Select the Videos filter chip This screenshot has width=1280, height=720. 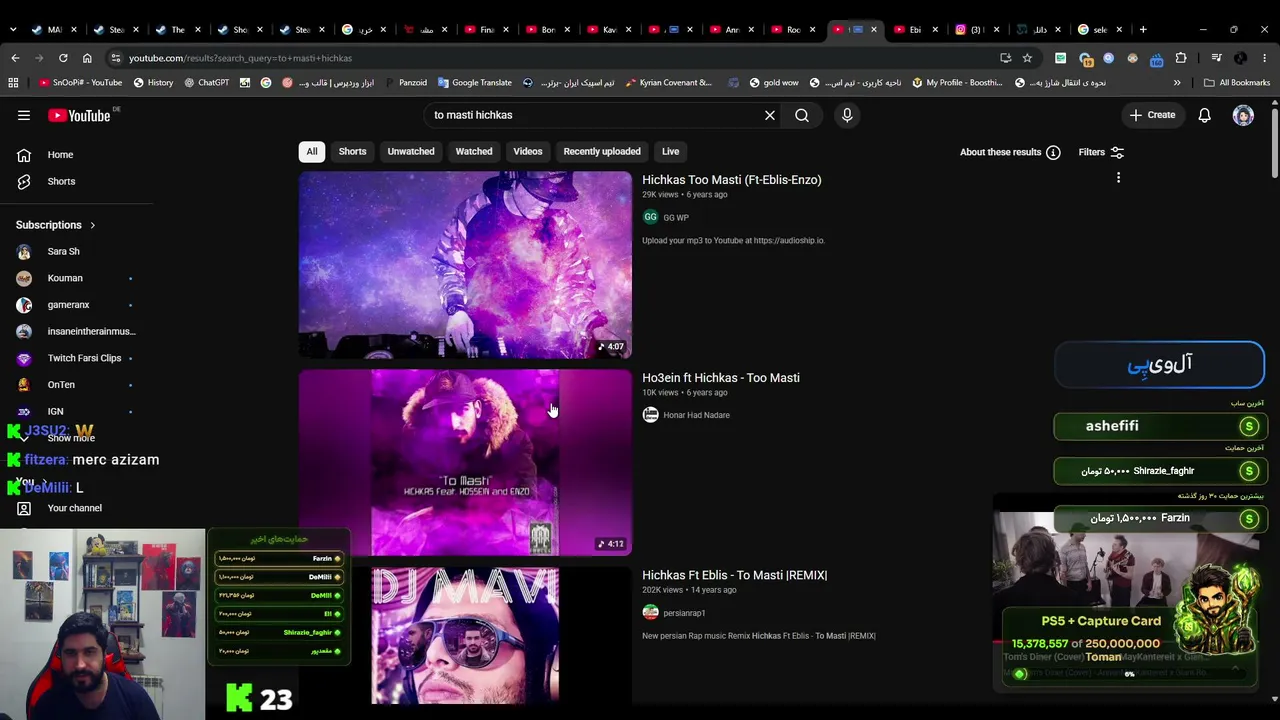pyautogui.click(x=528, y=152)
